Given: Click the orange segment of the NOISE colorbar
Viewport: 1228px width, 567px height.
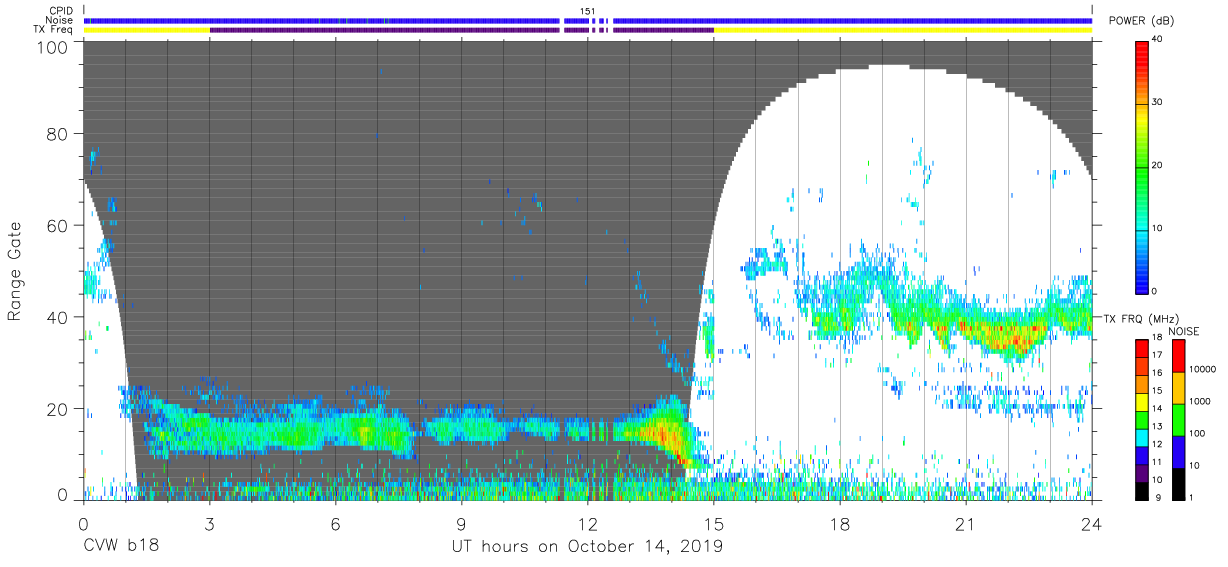Looking at the screenshot, I should pos(1178,388).
